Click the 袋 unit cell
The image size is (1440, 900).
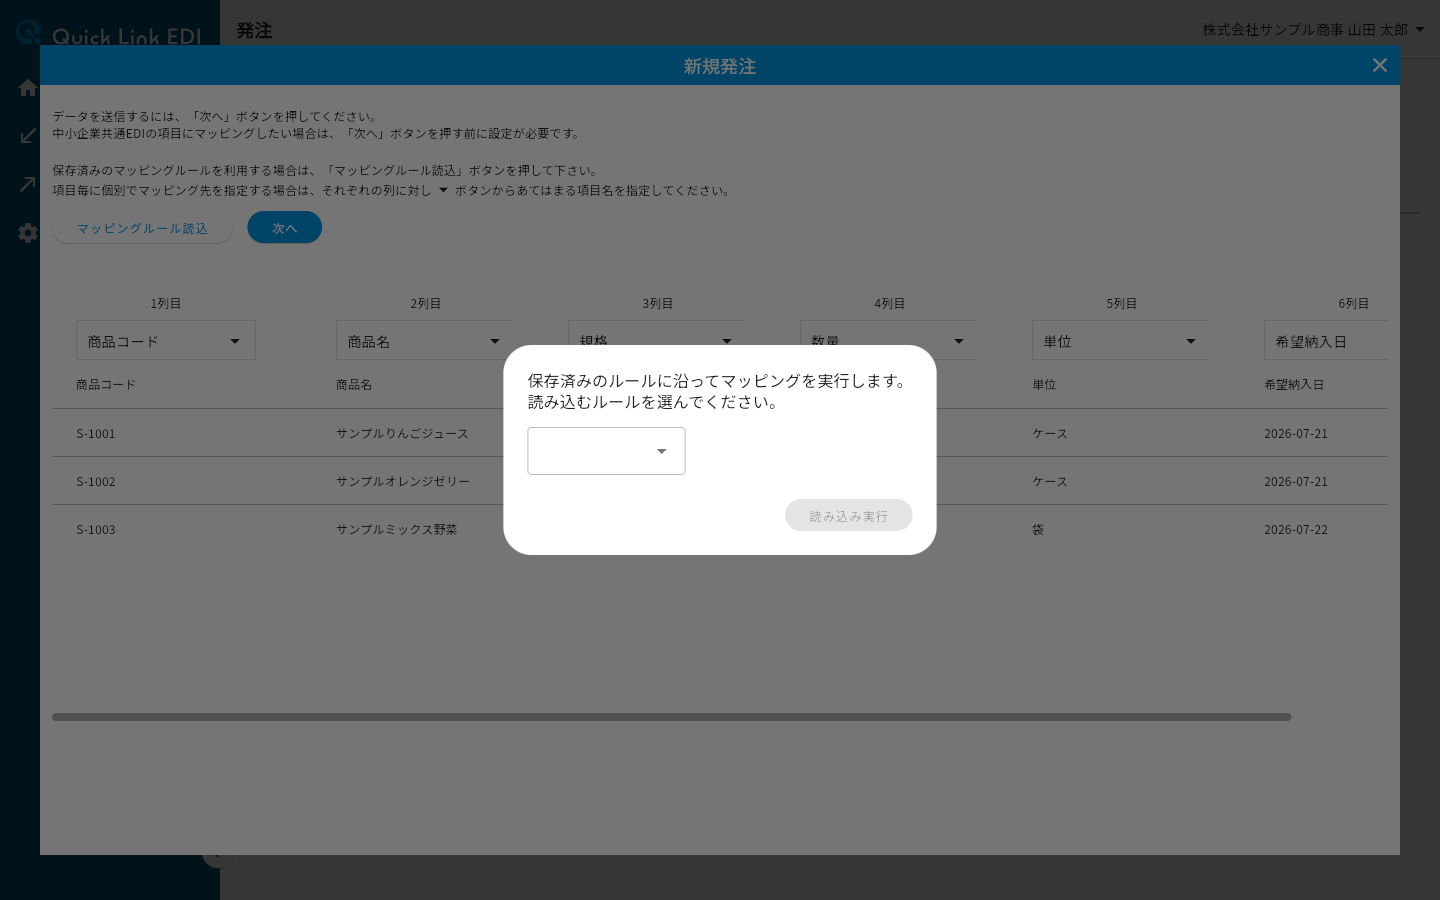pyautogui.click(x=1038, y=529)
